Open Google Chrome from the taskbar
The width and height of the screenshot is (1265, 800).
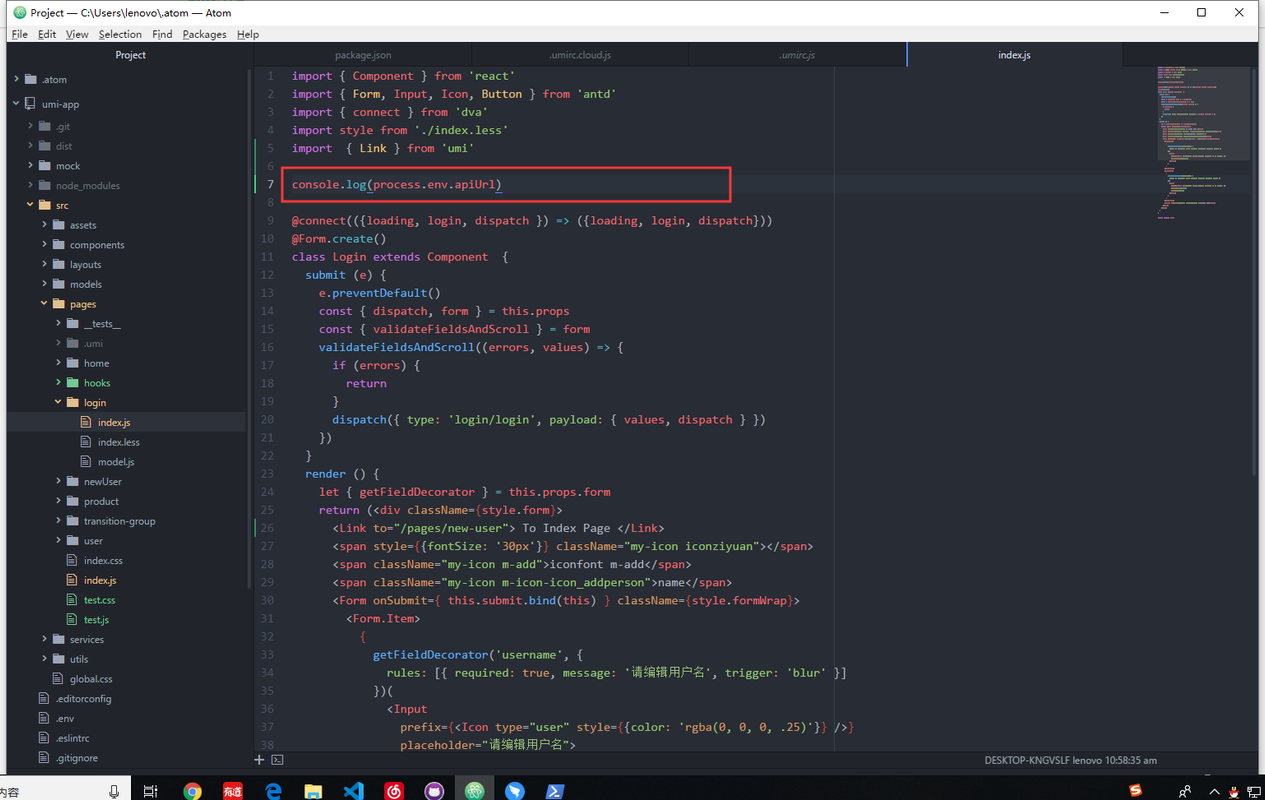pyautogui.click(x=192, y=791)
